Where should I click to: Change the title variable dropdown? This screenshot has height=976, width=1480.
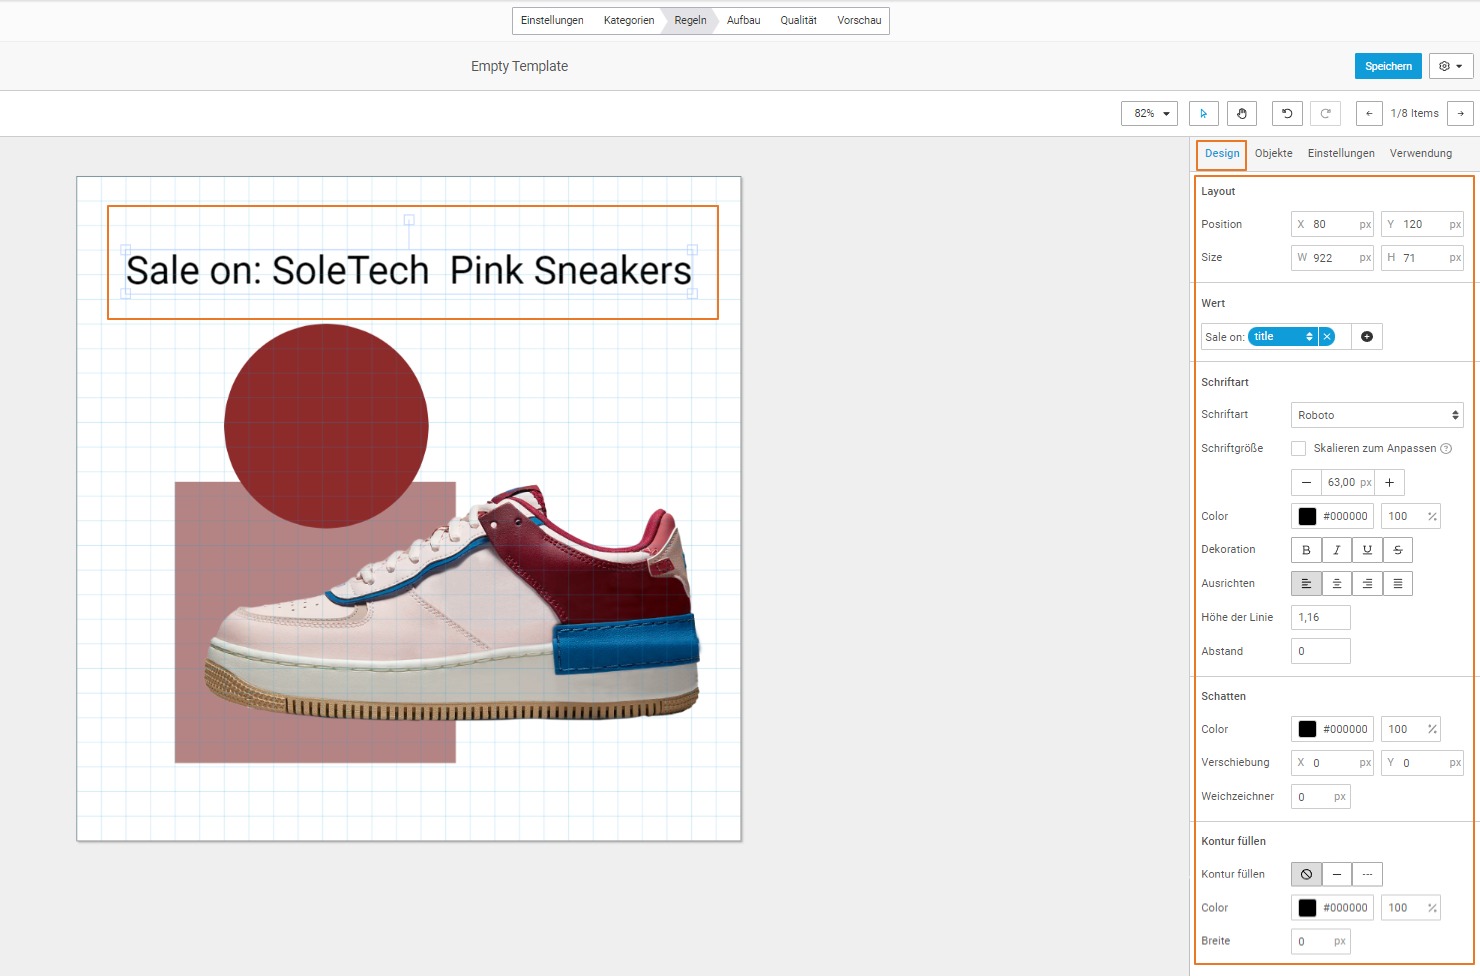tap(1282, 337)
